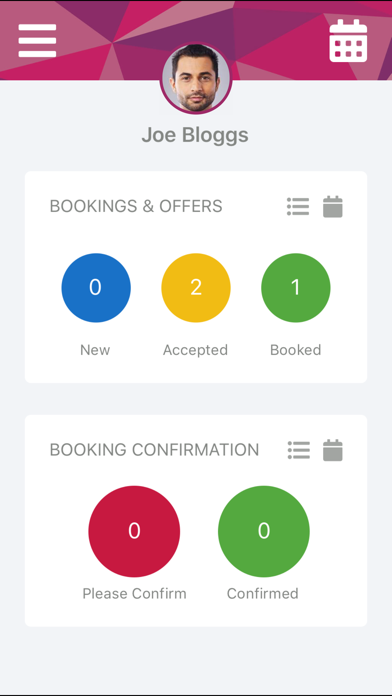Select the Booked label
The width and height of the screenshot is (392, 696).
pyautogui.click(x=296, y=350)
